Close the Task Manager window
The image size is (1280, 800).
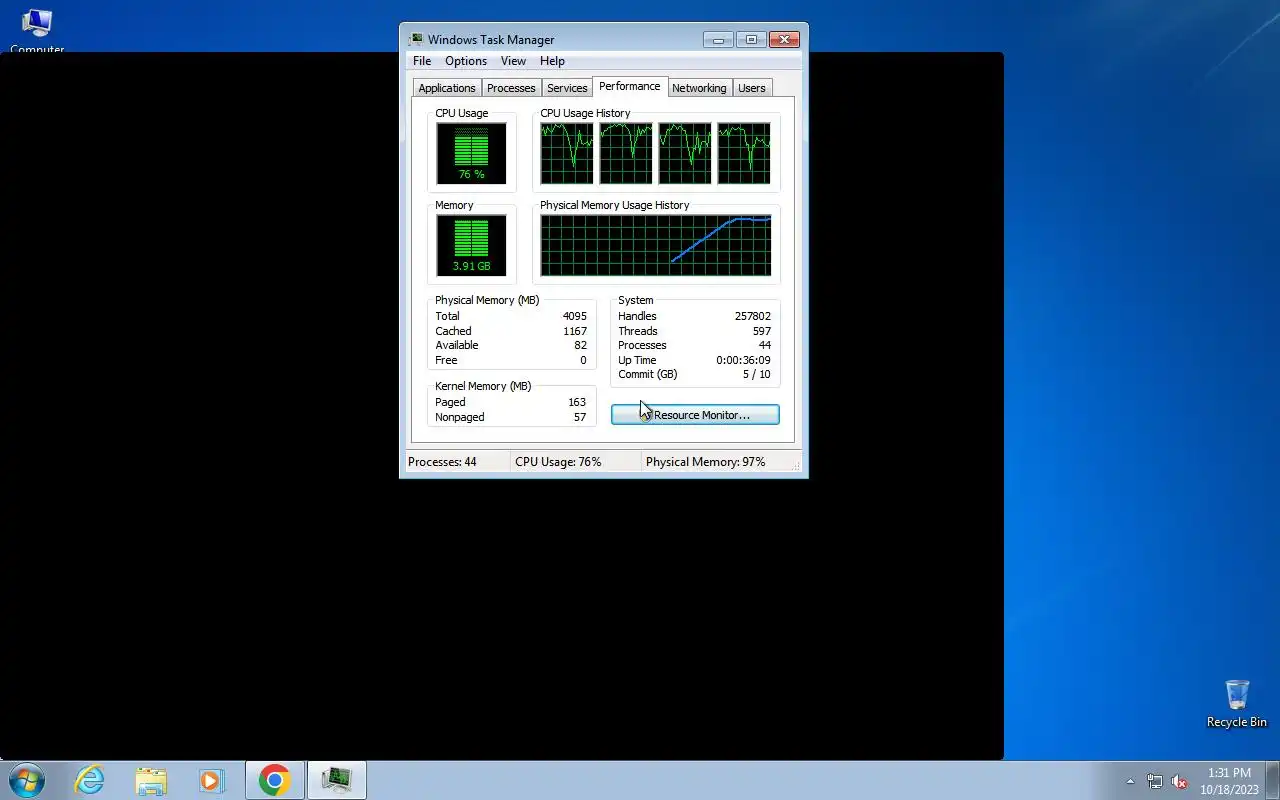pos(784,40)
